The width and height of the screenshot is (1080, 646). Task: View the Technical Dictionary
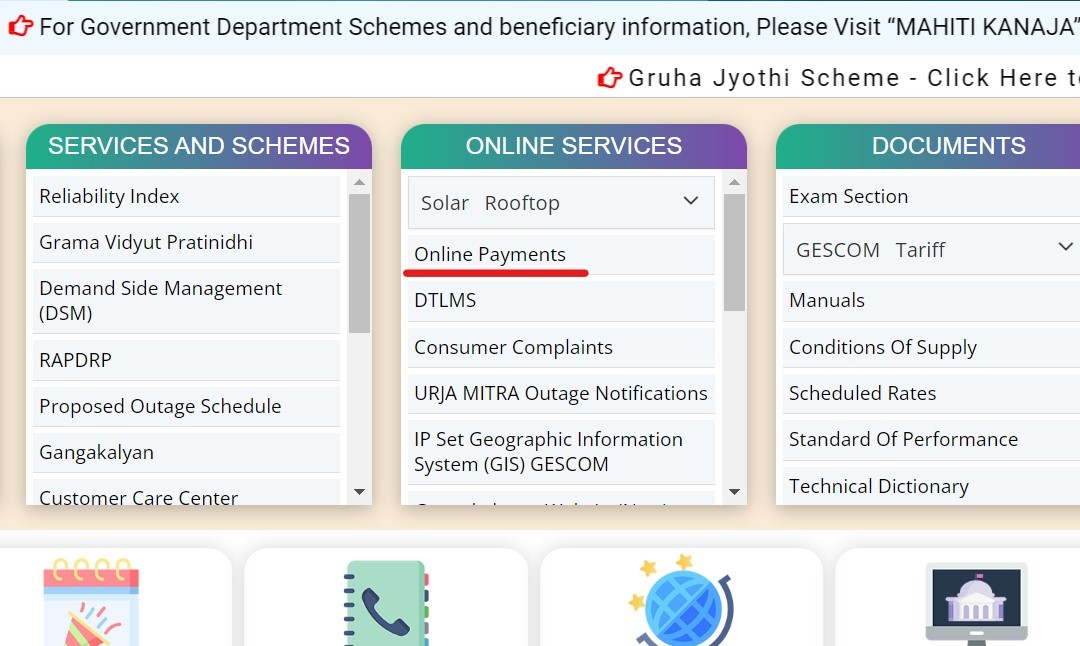tap(879, 486)
